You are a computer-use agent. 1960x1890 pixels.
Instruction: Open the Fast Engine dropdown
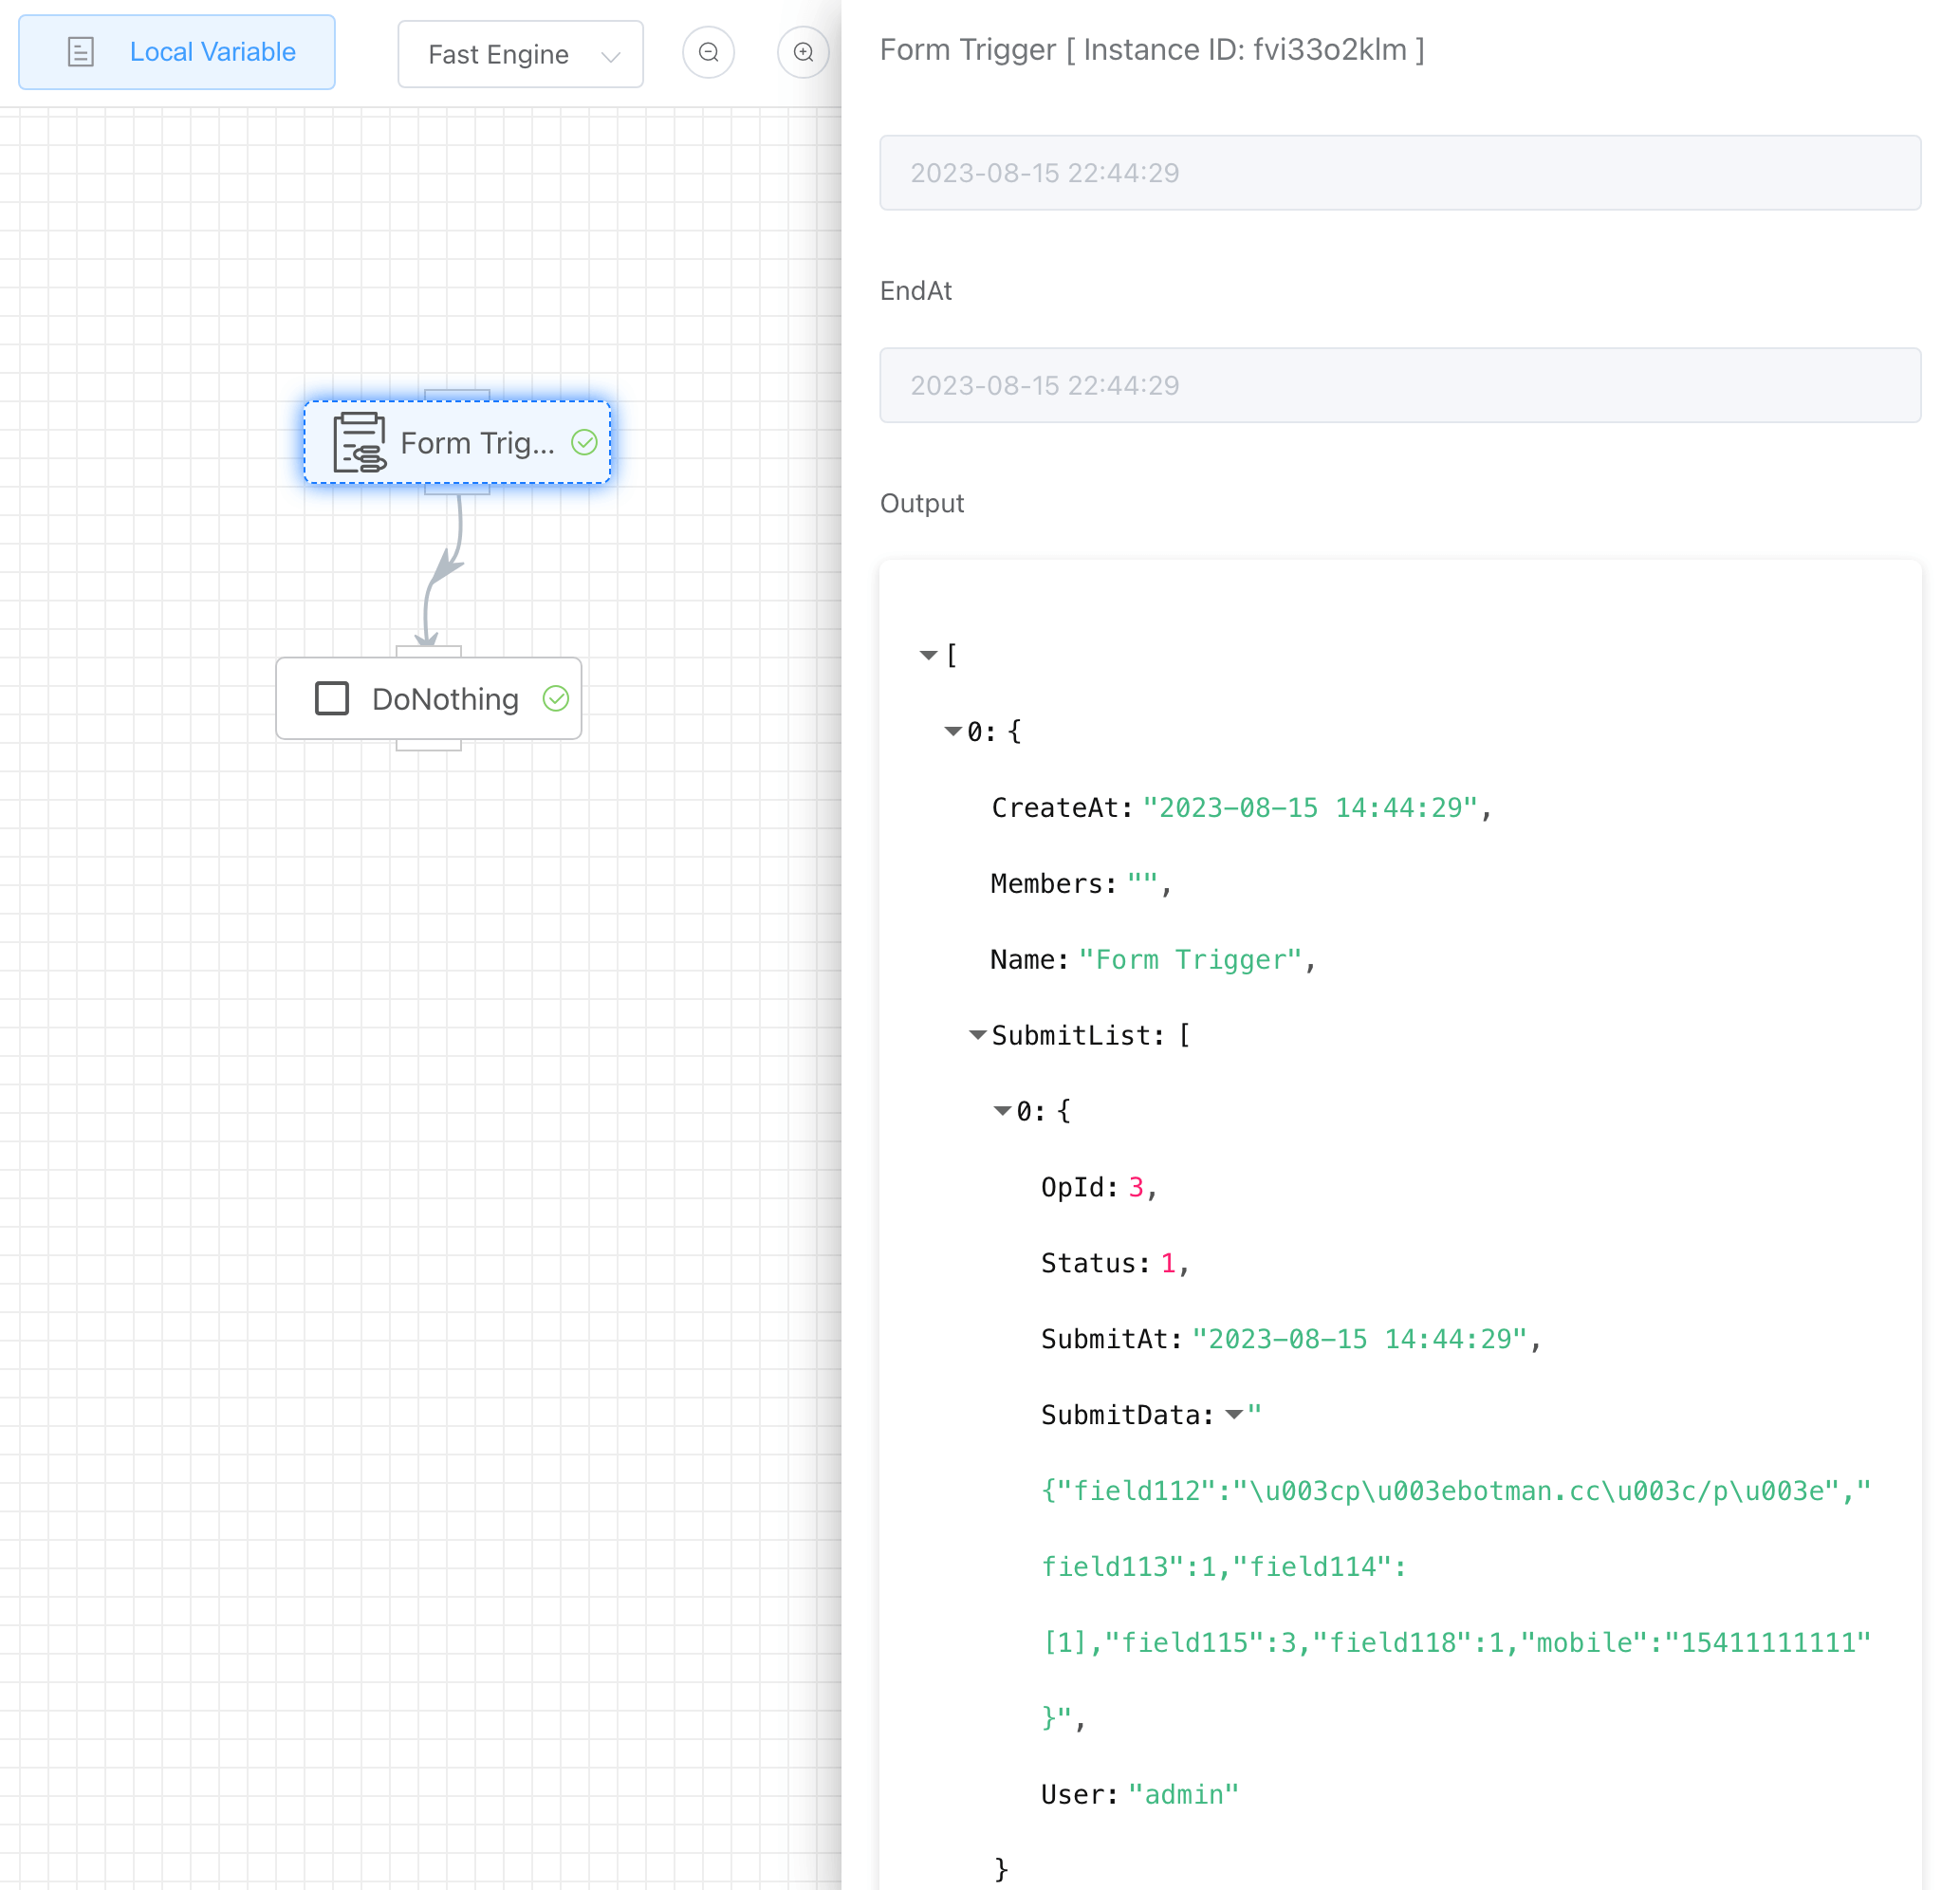(520, 54)
